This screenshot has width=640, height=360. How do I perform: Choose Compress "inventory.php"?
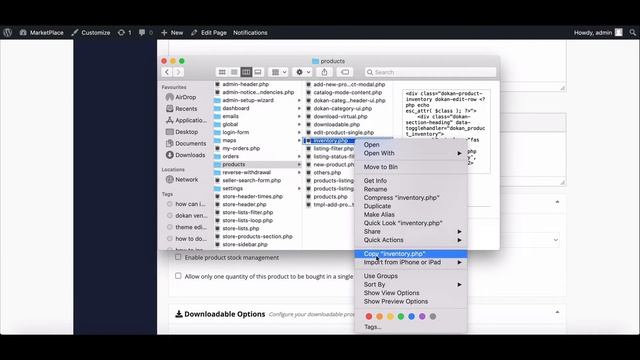(402, 198)
